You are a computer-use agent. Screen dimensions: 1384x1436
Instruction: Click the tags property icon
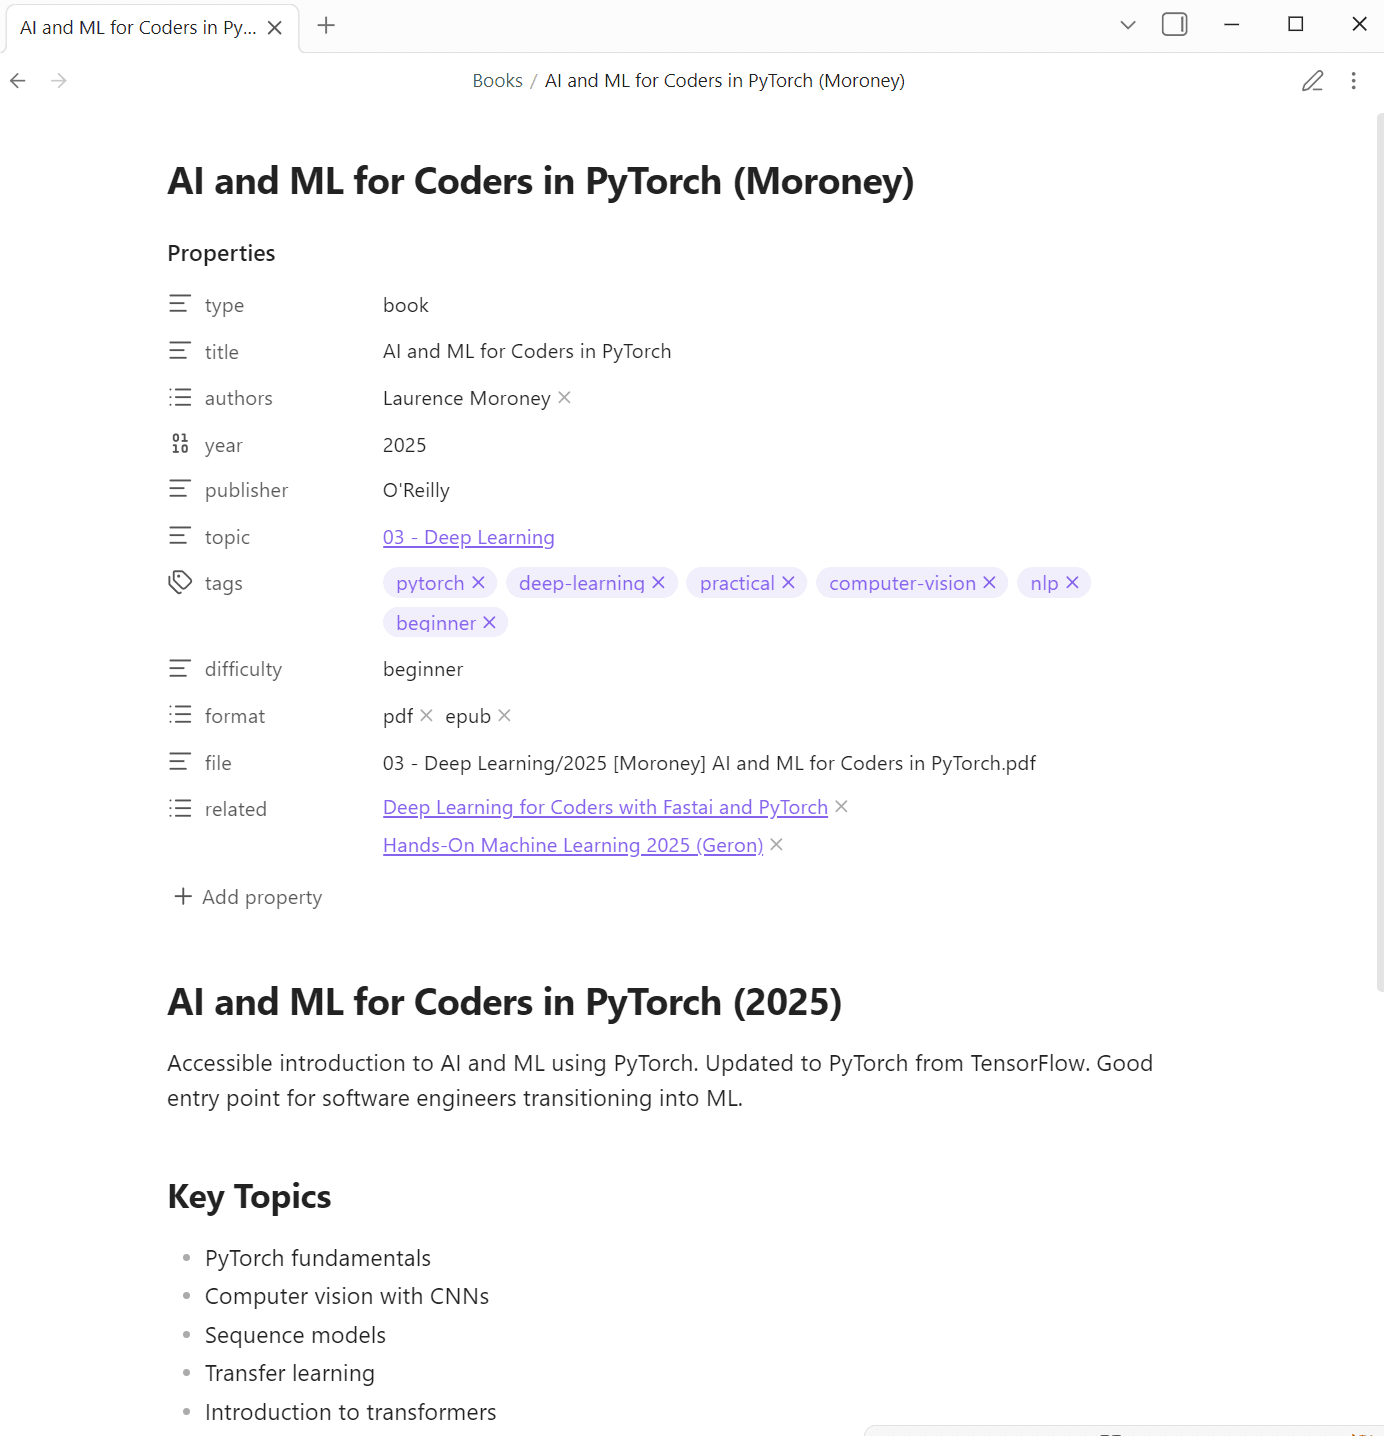(180, 582)
